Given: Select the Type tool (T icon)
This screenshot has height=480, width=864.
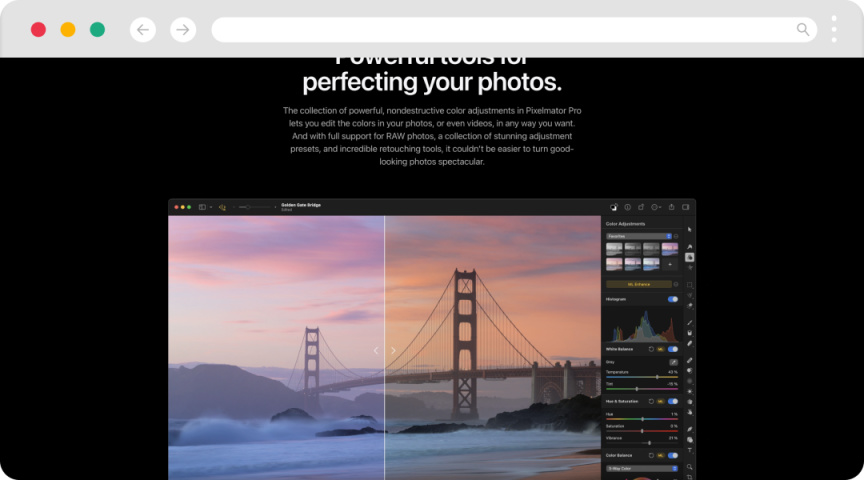Looking at the screenshot, I should coord(689,451).
